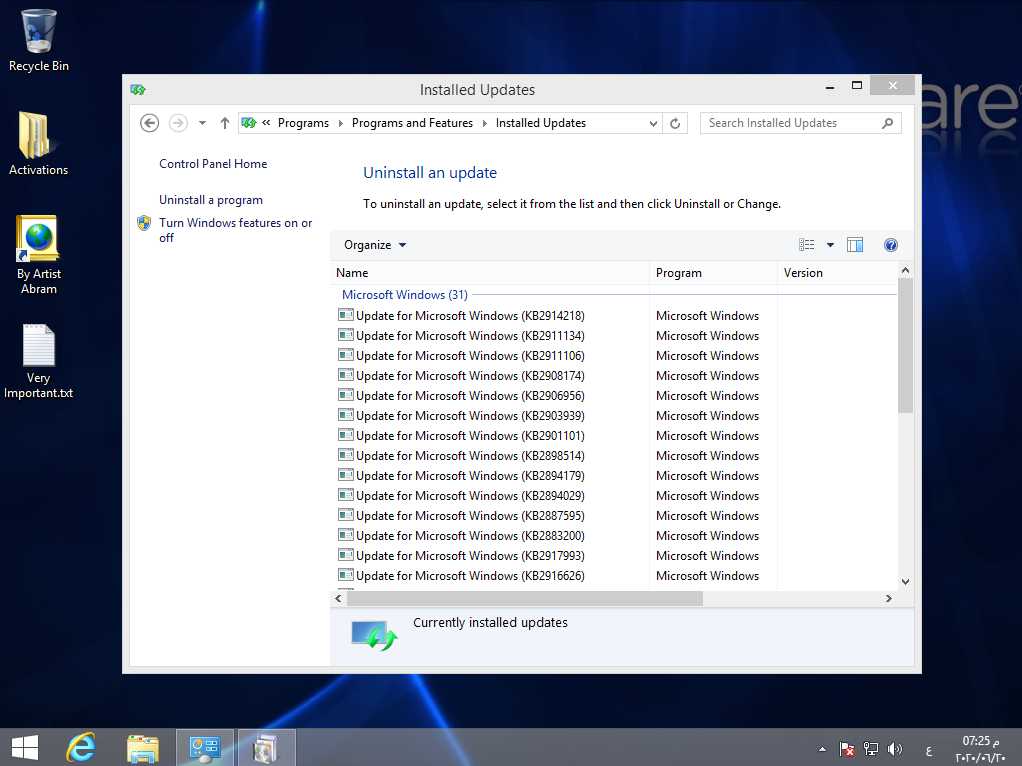Screen dimensions: 1022x766
Task: Select Programs and Features breadcrumb
Action: (413, 123)
